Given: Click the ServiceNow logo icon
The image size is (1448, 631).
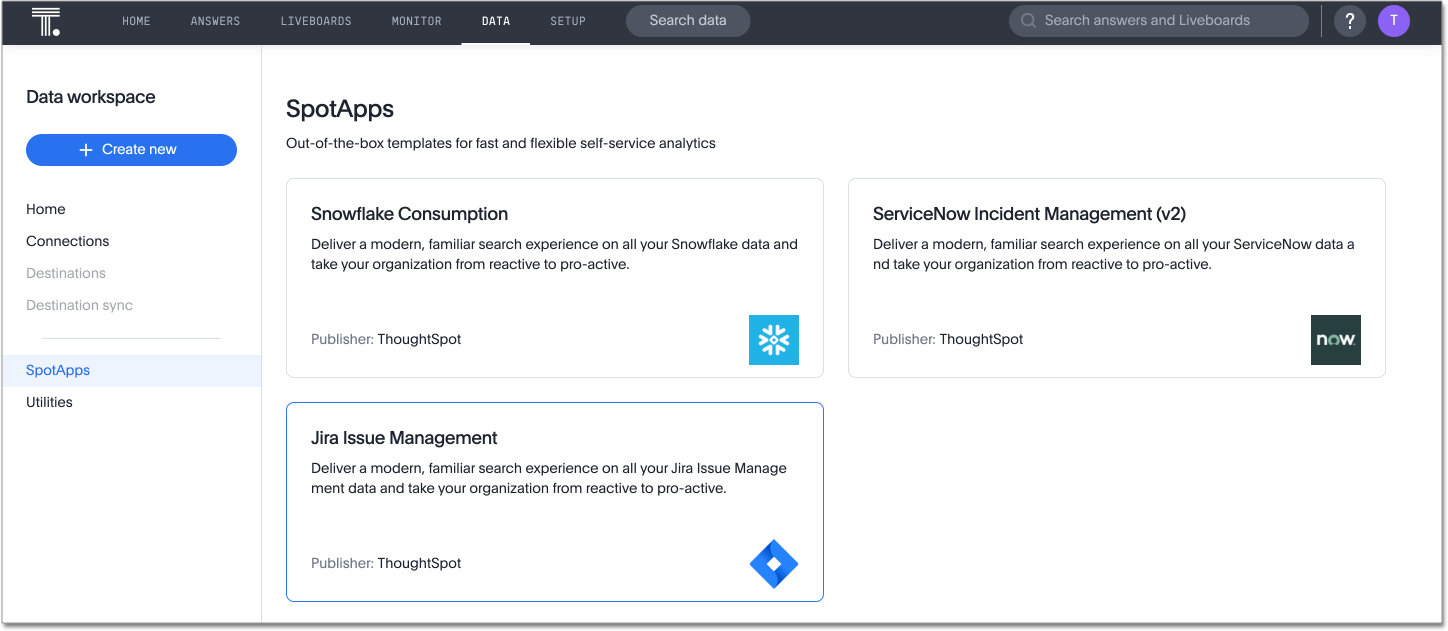Looking at the screenshot, I should [x=1335, y=340].
